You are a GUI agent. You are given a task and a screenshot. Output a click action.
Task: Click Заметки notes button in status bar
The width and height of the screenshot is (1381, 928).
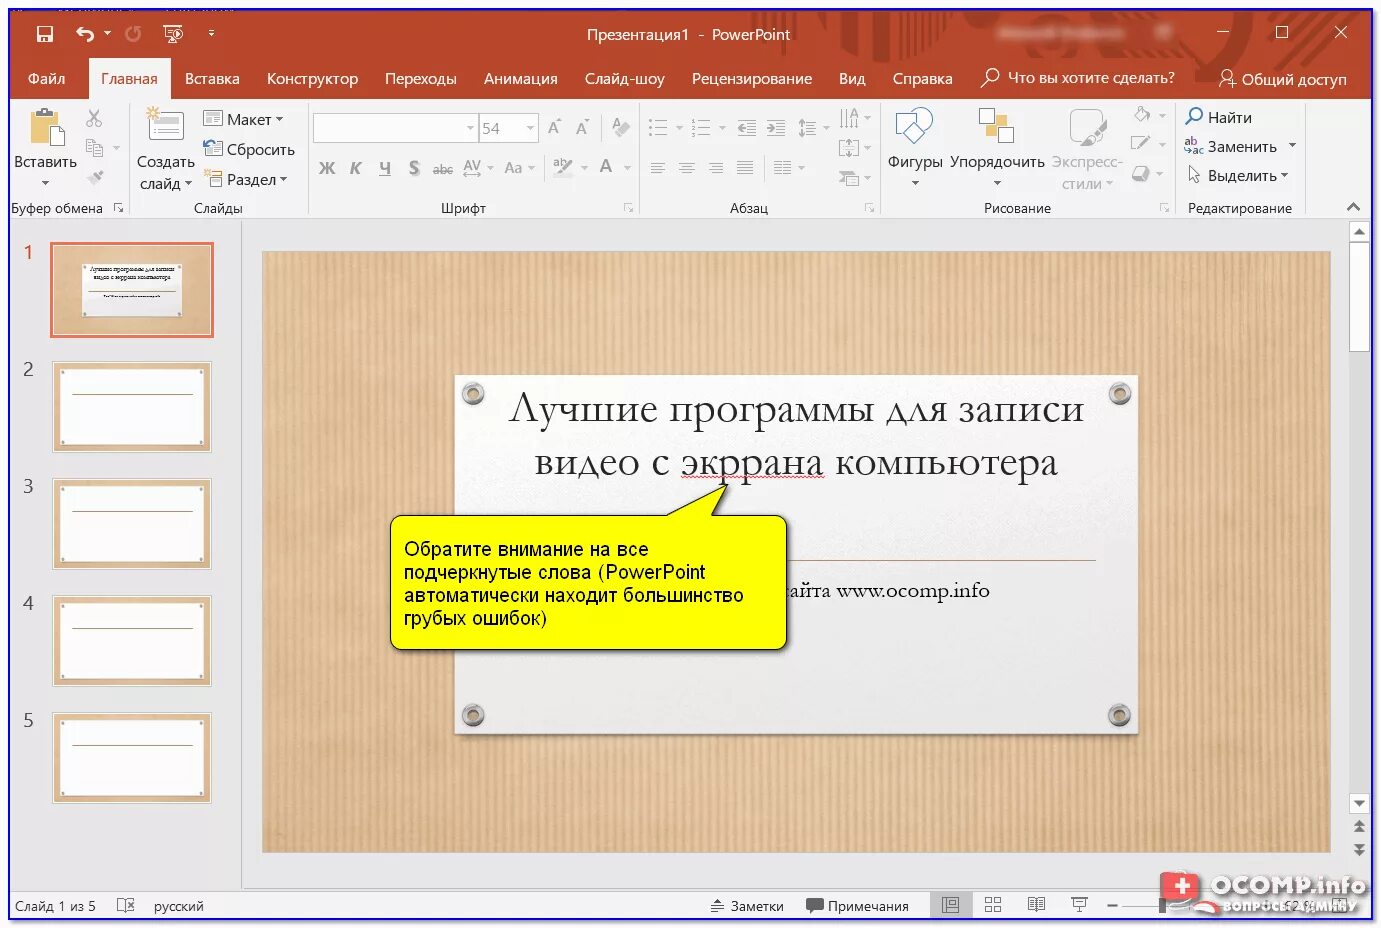click(x=747, y=906)
